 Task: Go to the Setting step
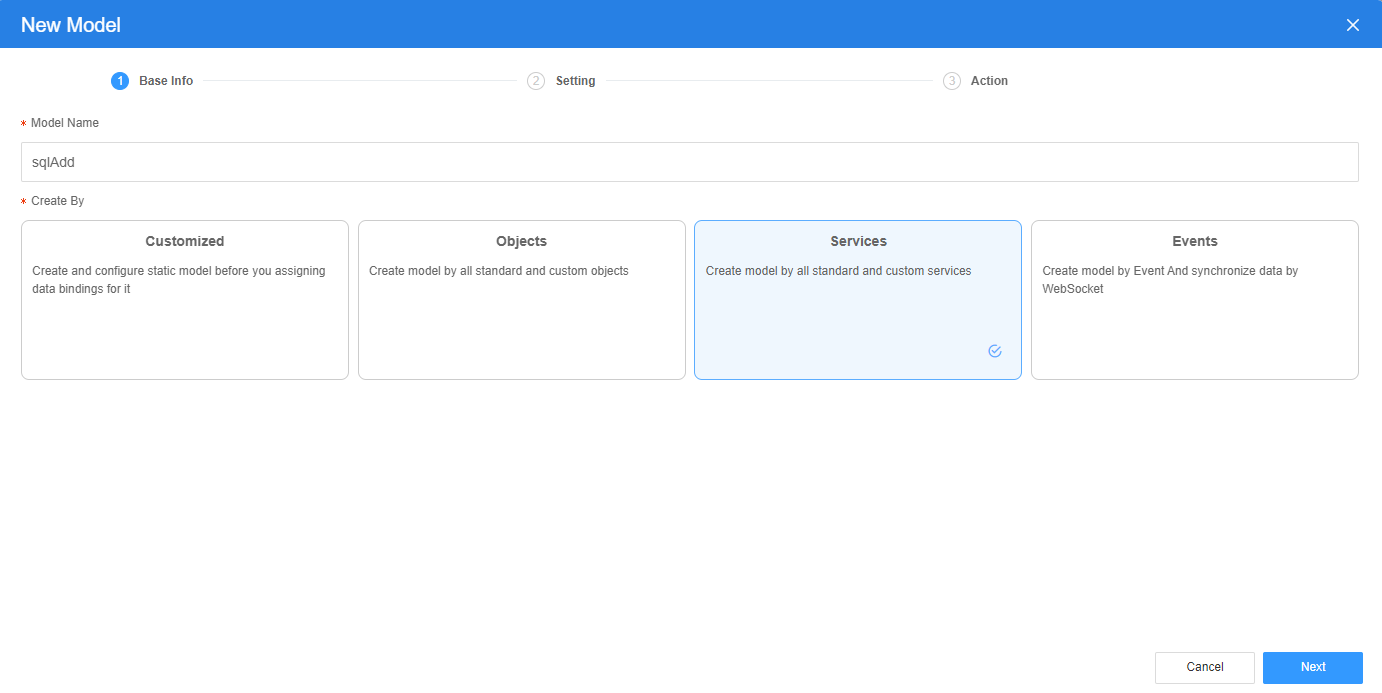(576, 81)
